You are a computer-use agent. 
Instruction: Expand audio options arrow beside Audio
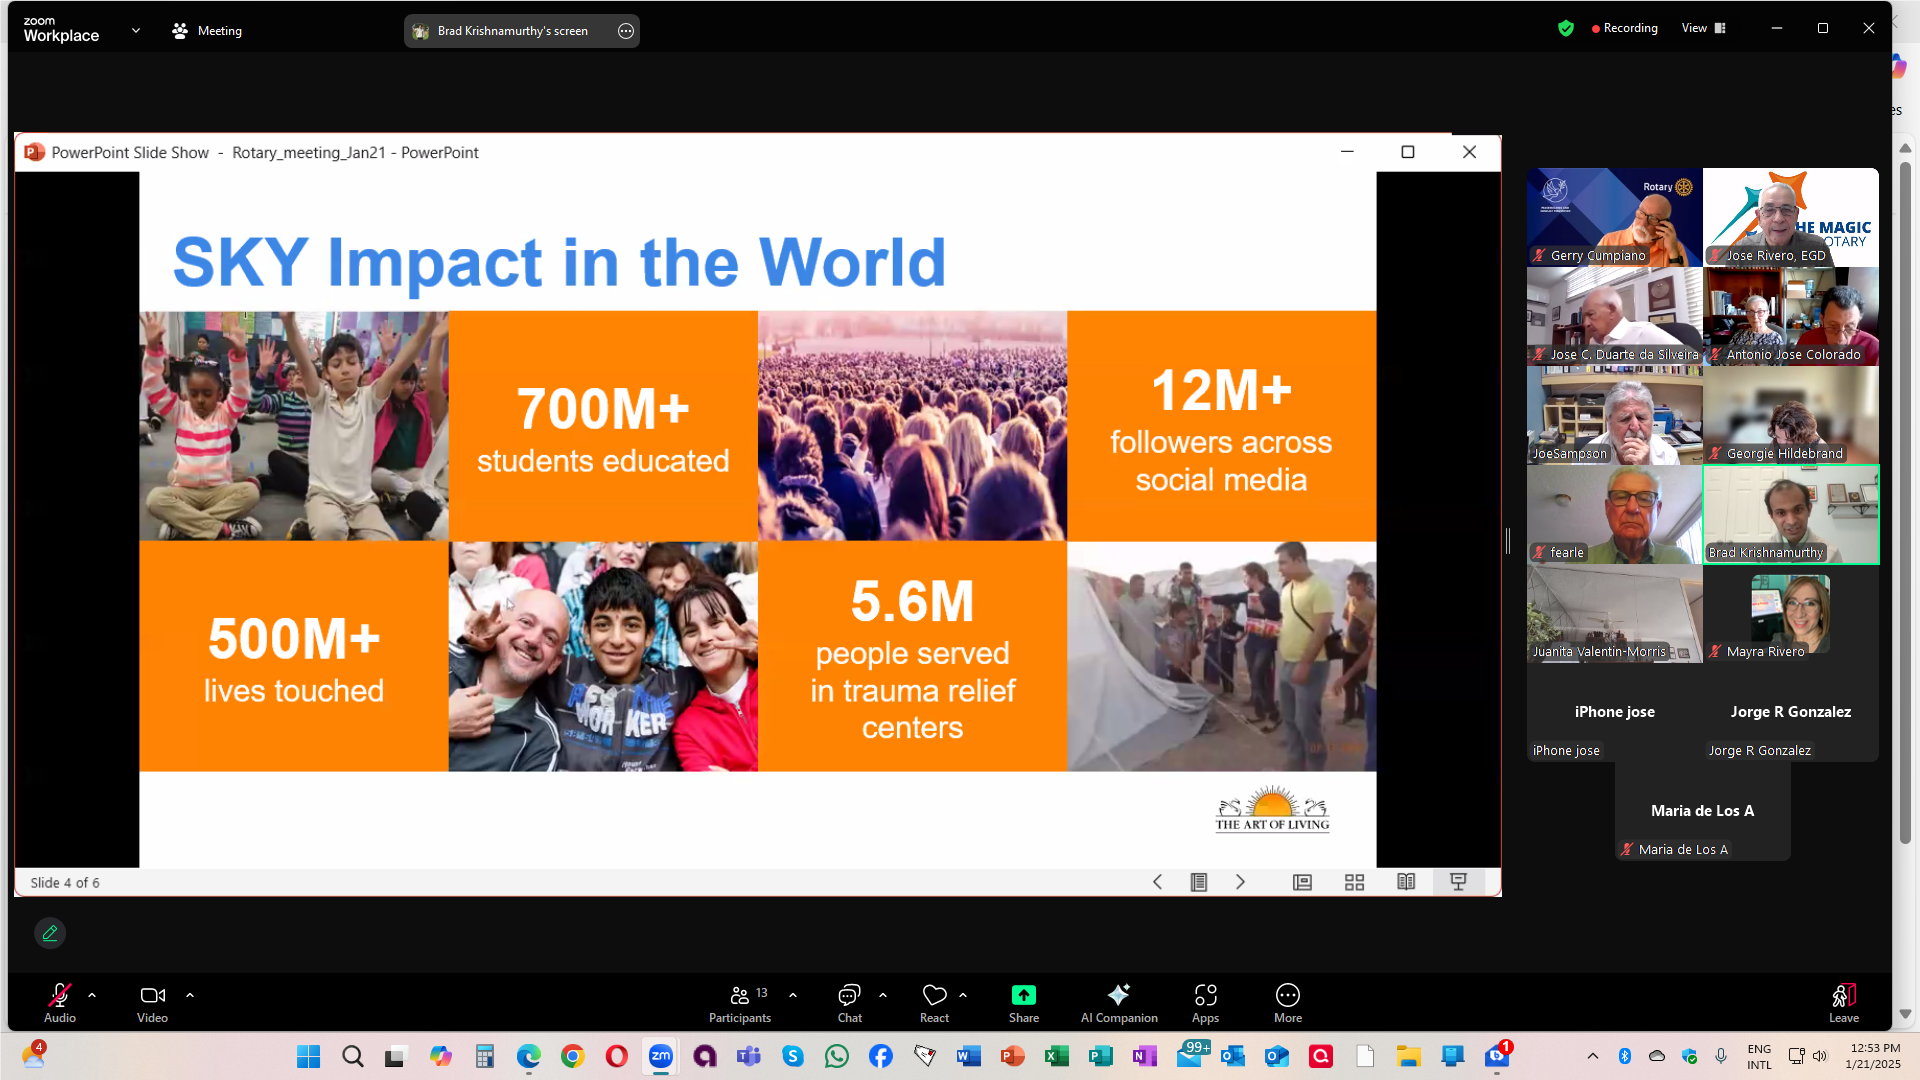point(92,995)
